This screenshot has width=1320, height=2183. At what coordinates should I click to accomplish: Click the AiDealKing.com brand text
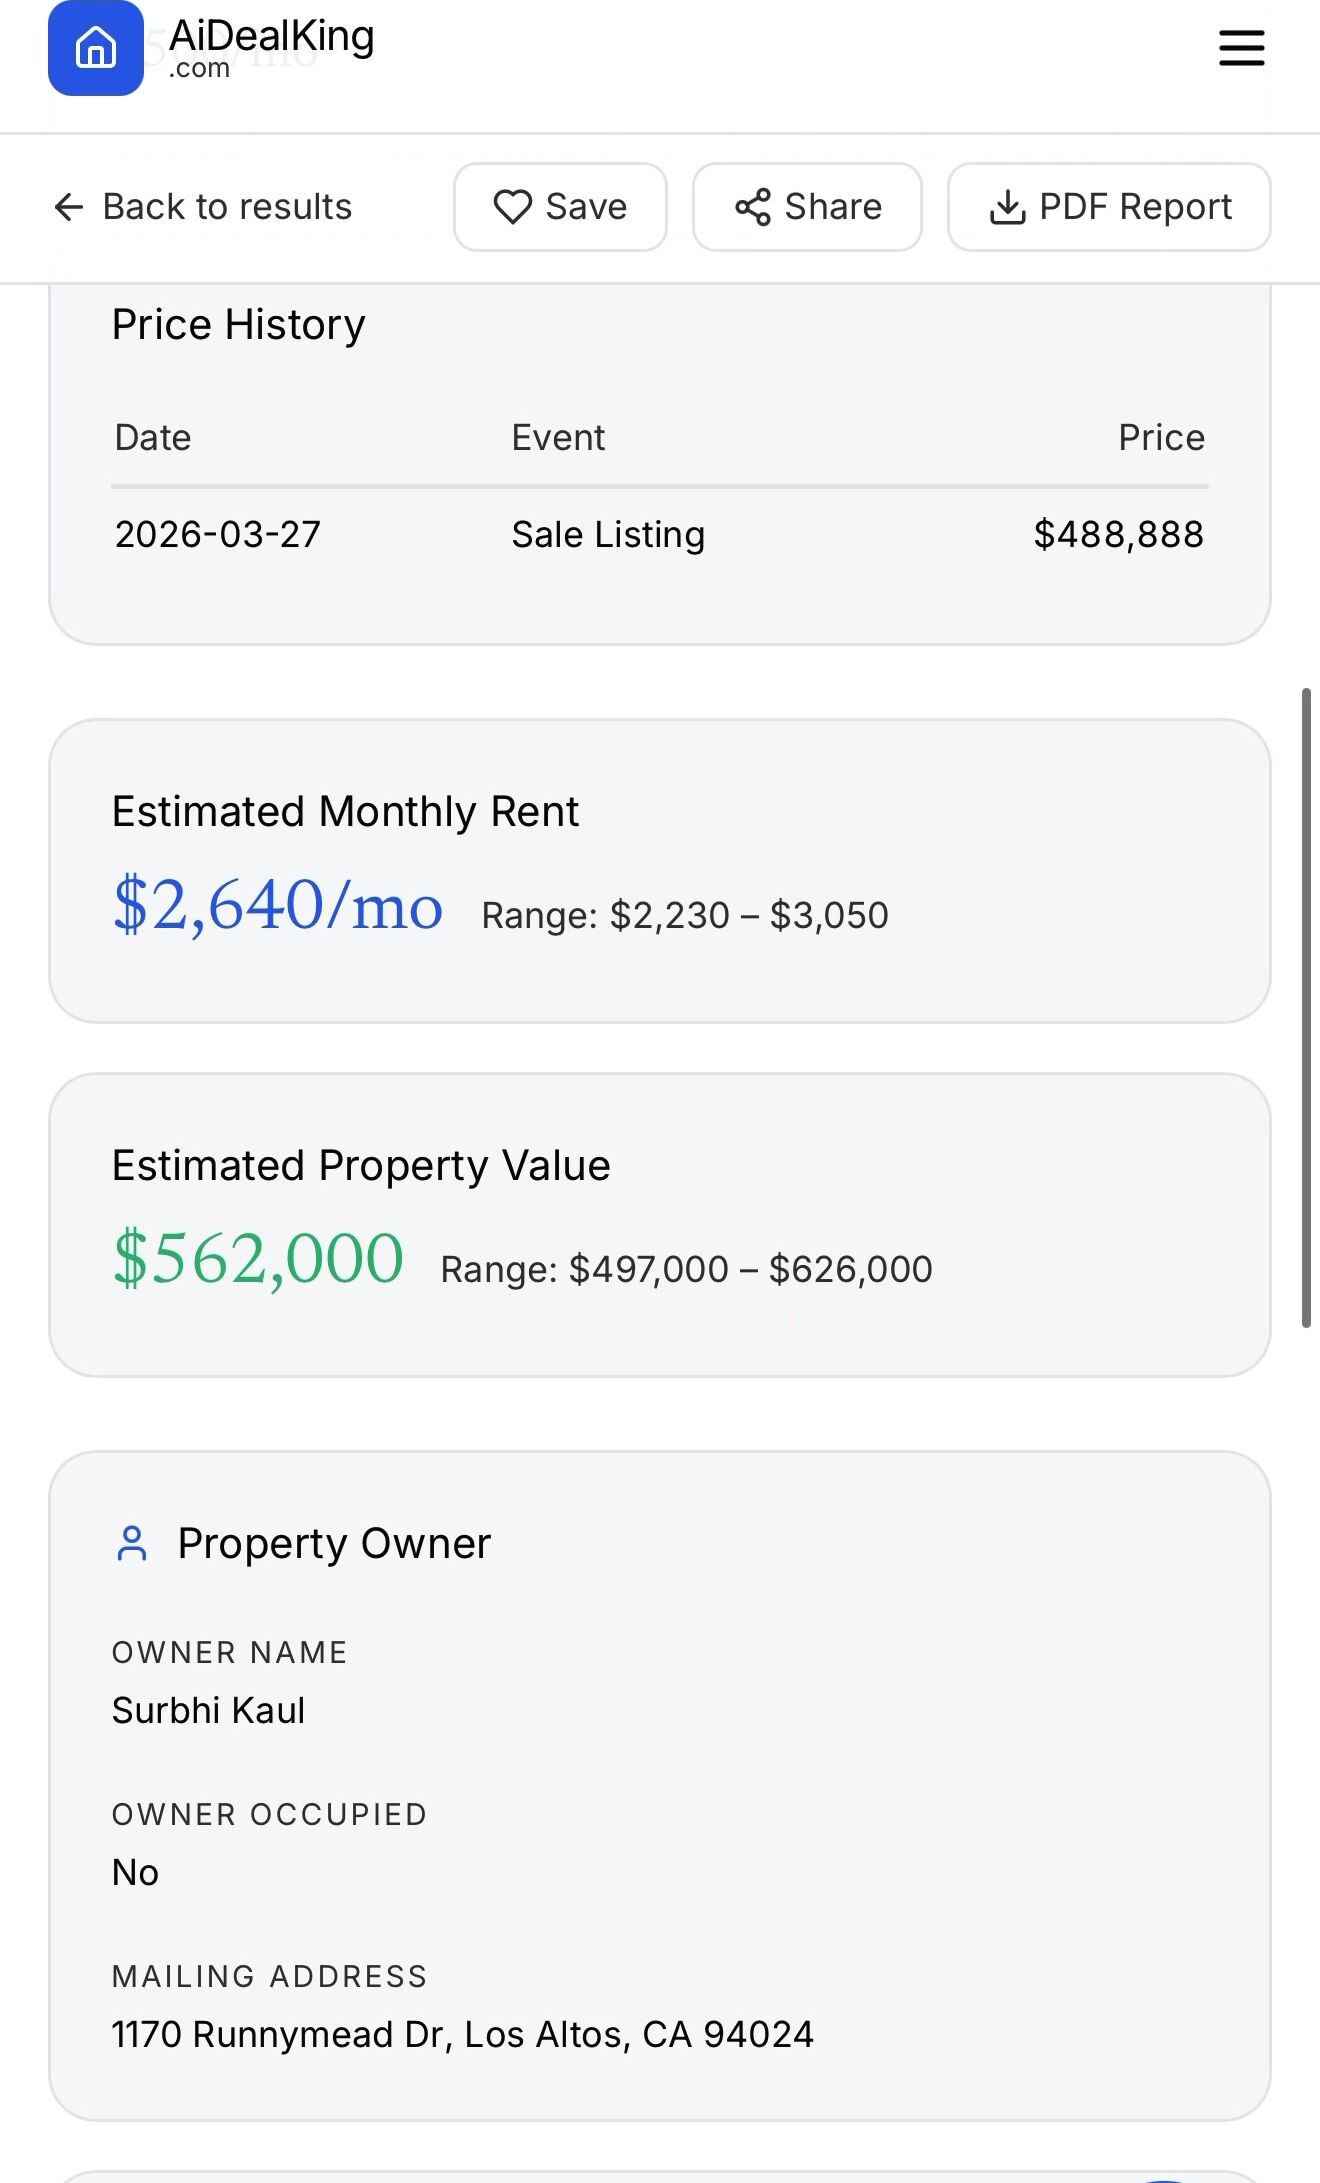click(271, 47)
